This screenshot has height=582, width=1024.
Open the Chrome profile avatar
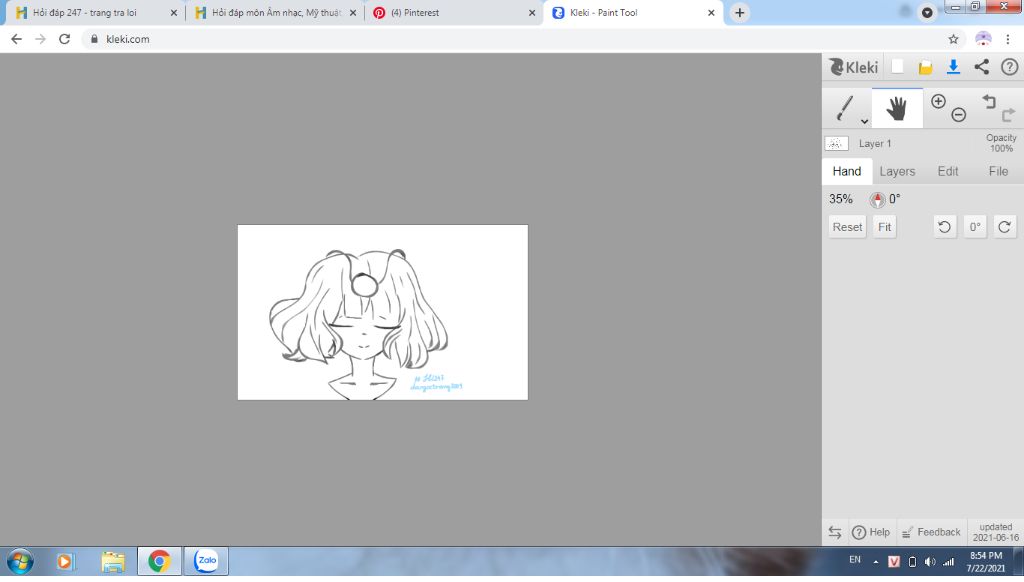tap(983, 39)
